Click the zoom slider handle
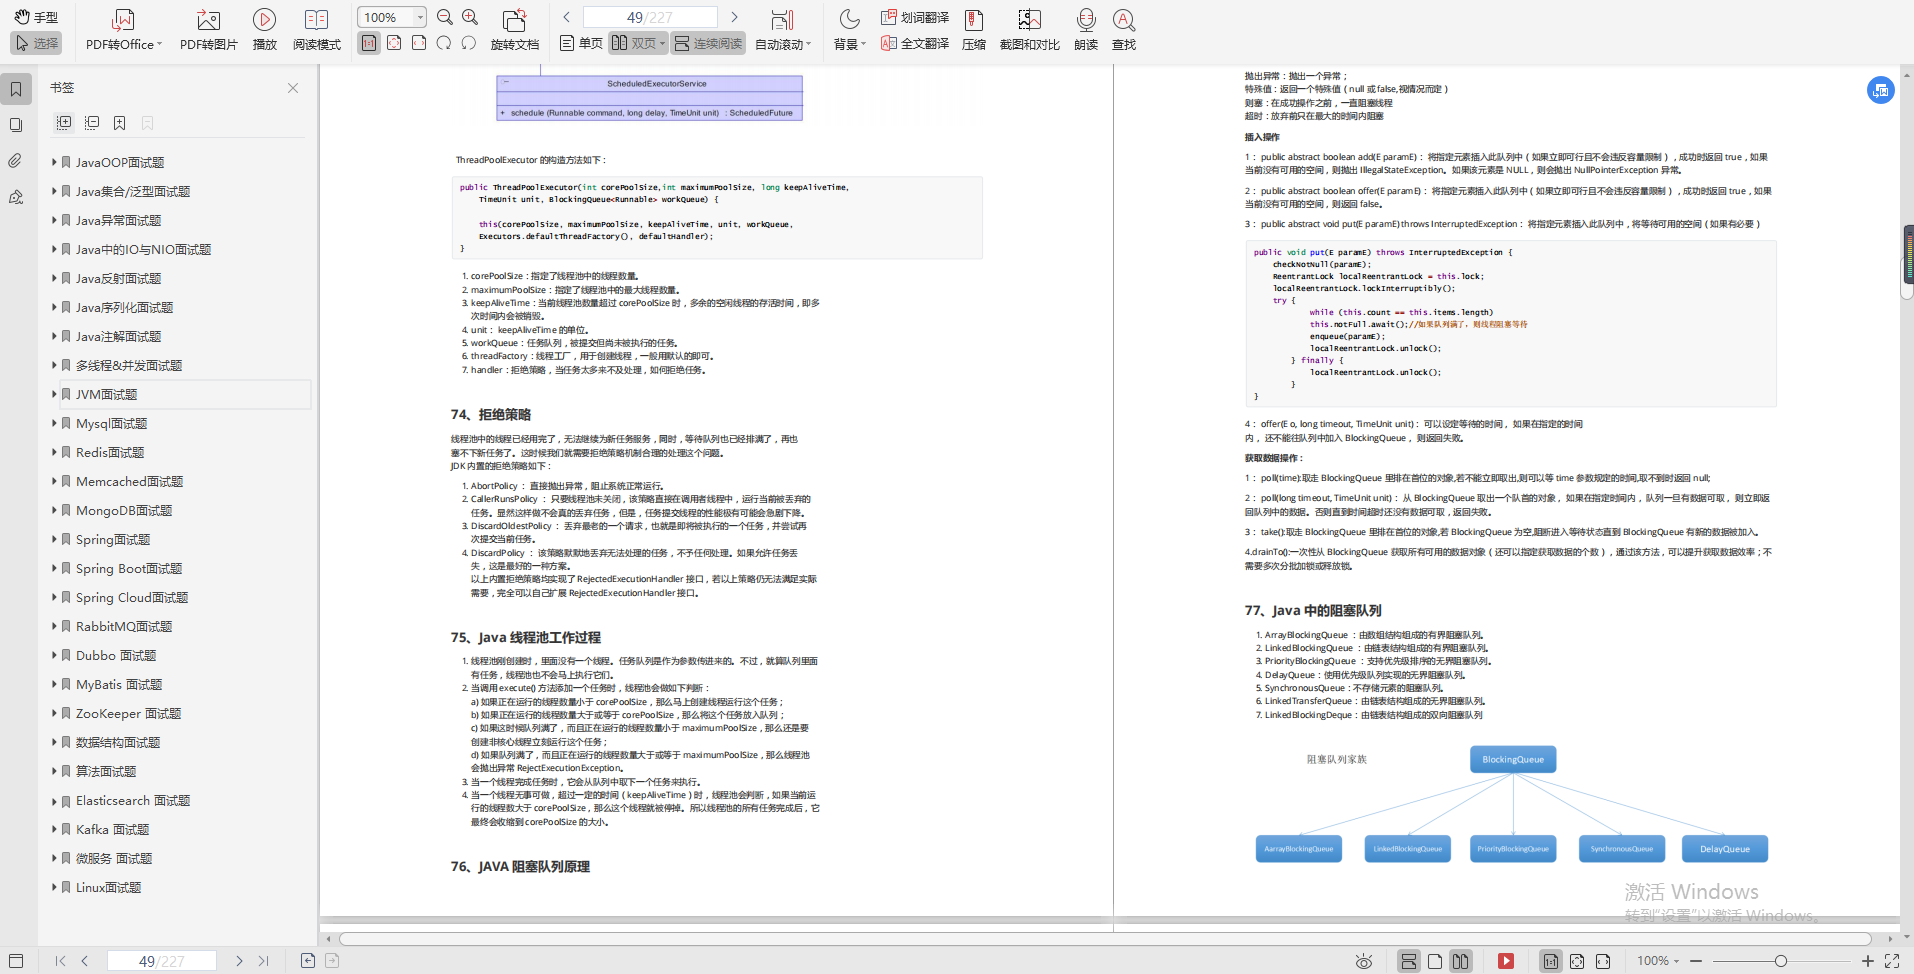The width and height of the screenshot is (1914, 974). (x=1781, y=961)
